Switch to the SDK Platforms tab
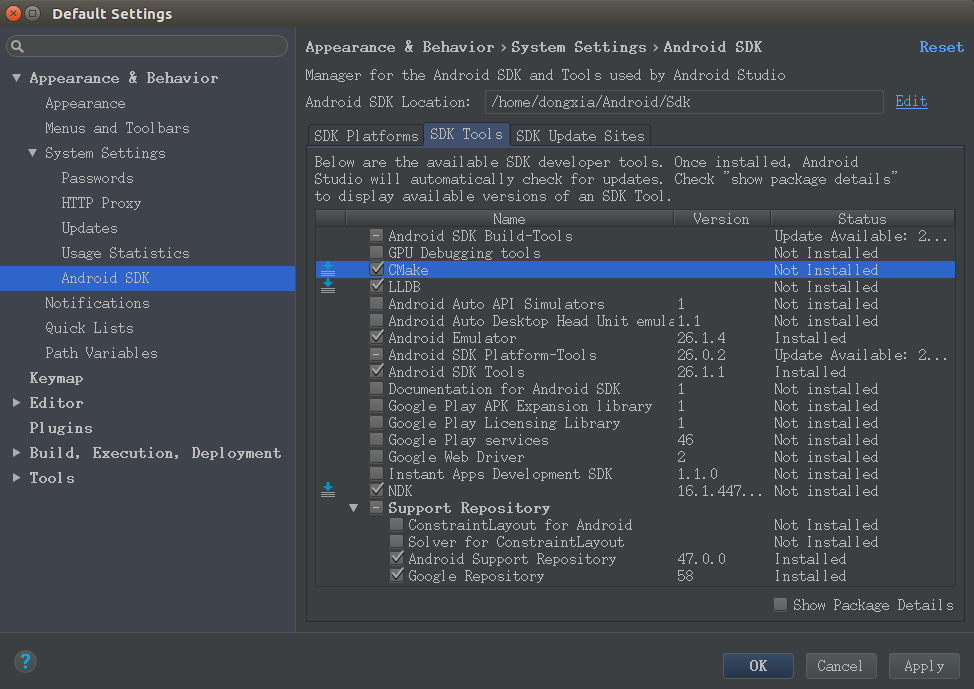974x689 pixels. (x=365, y=135)
